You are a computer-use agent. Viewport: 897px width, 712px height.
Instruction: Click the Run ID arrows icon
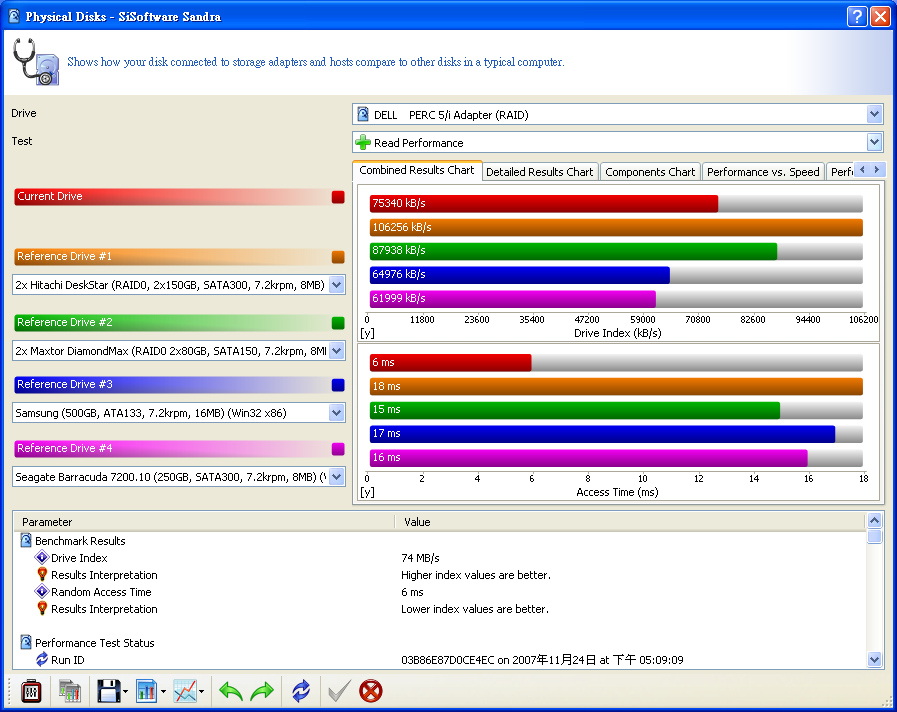42,659
